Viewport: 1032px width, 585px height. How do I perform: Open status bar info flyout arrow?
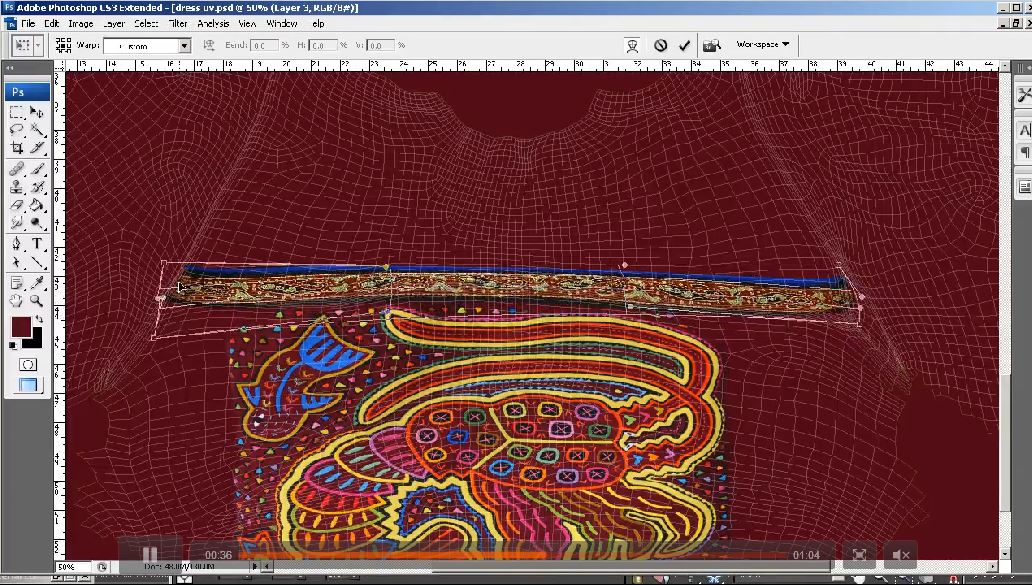[x=255, y=567]
